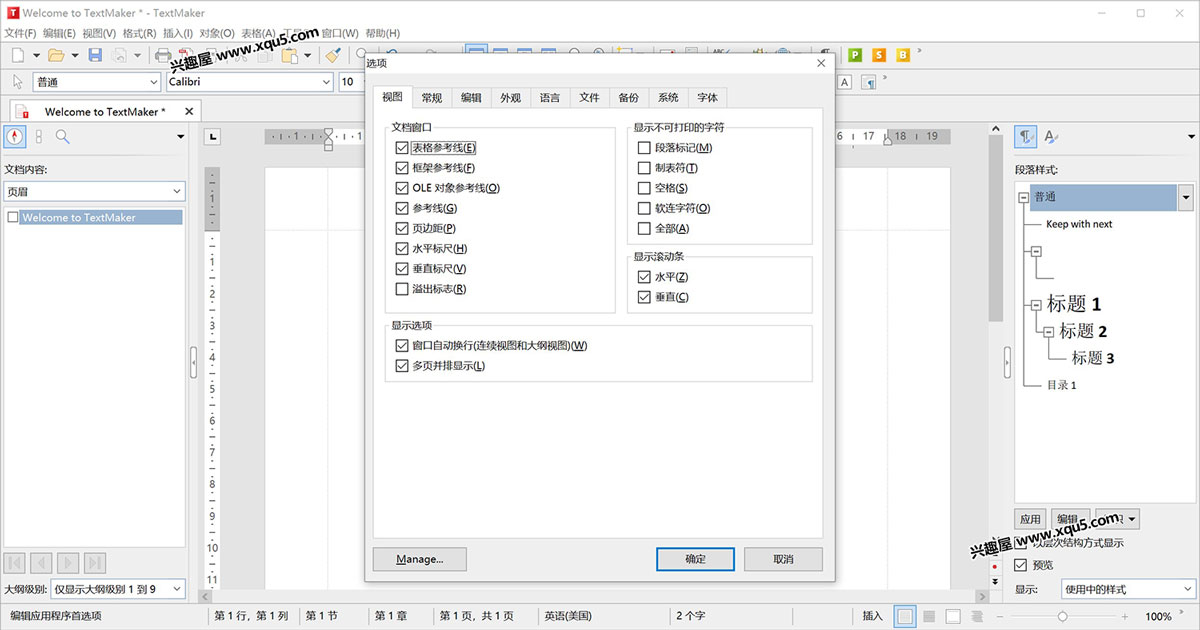Click the red dot browse button near scrollbar
This screenshot has width=1200, height=630.
click(x=995, y=566)
